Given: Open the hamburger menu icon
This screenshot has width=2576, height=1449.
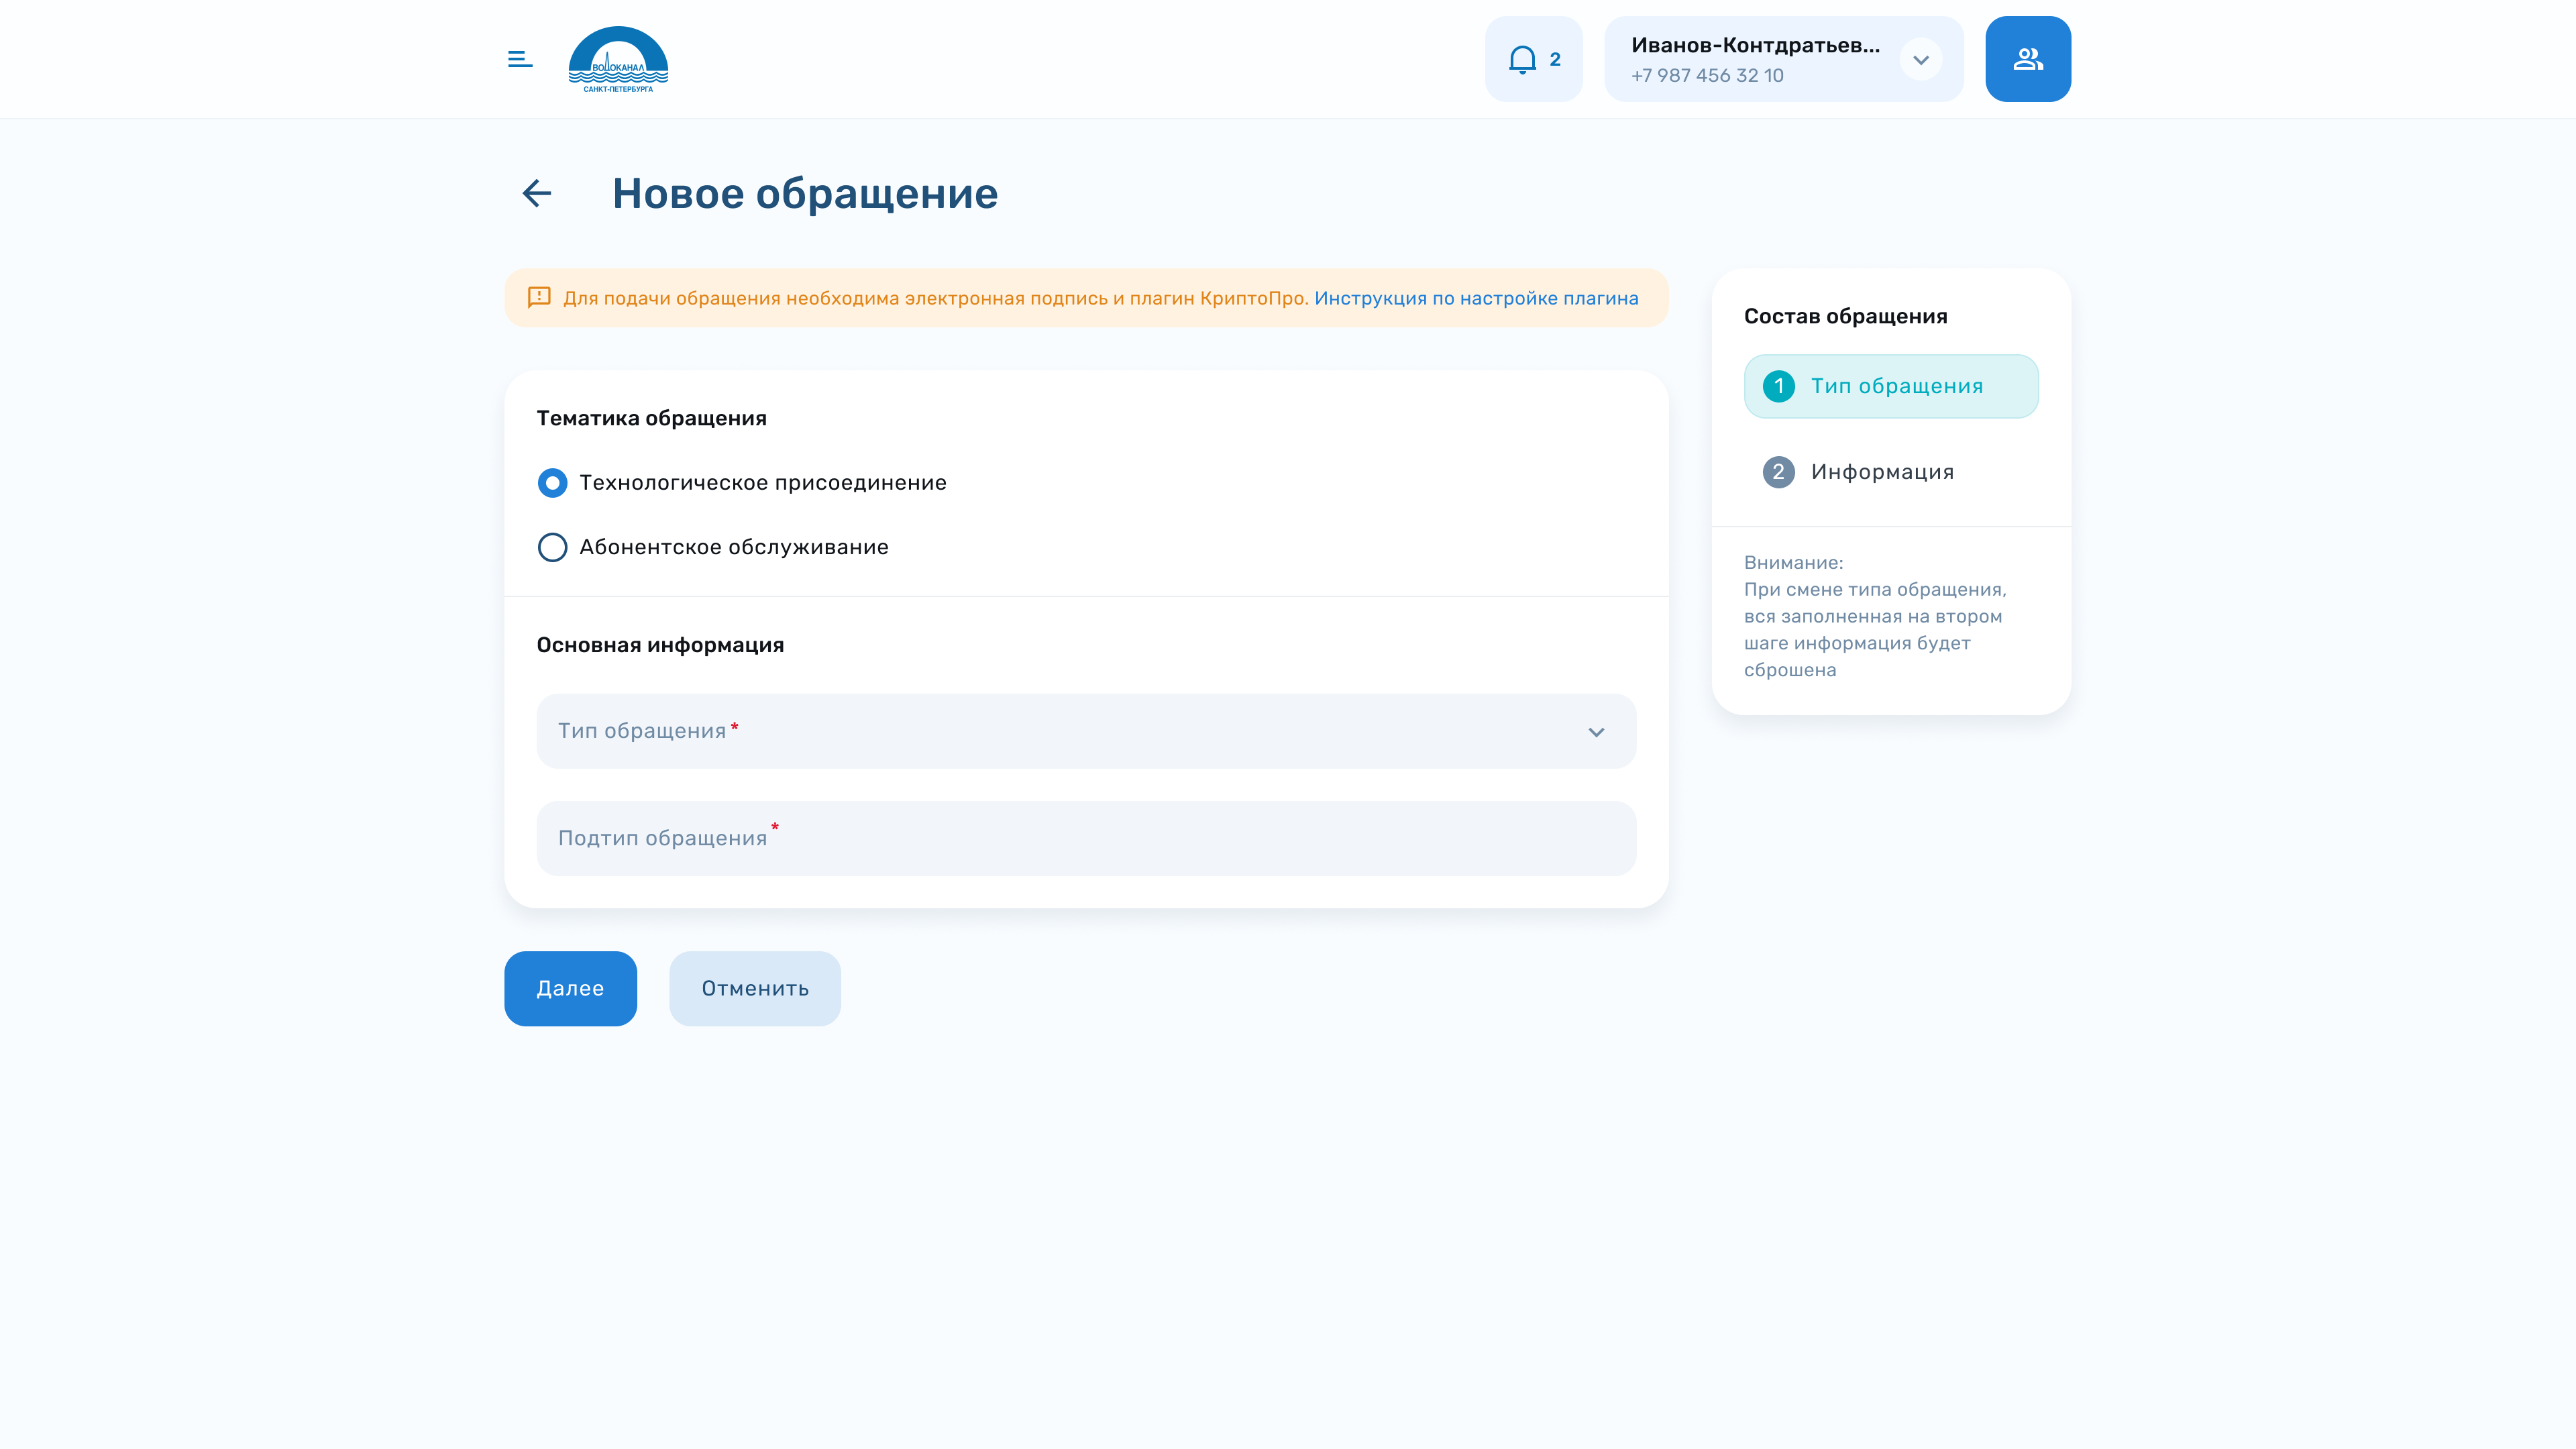Looking at the screenshot, I should [x=519, y=59].
